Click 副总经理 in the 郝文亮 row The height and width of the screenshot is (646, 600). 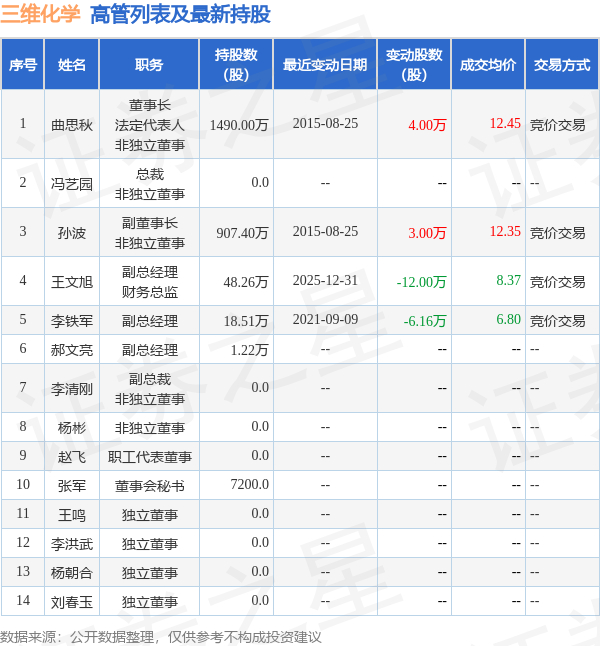(x=150, y=350)
